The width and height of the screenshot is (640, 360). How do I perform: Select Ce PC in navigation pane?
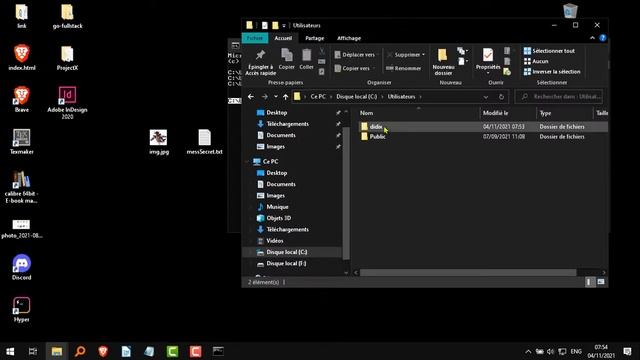[270, 162]
